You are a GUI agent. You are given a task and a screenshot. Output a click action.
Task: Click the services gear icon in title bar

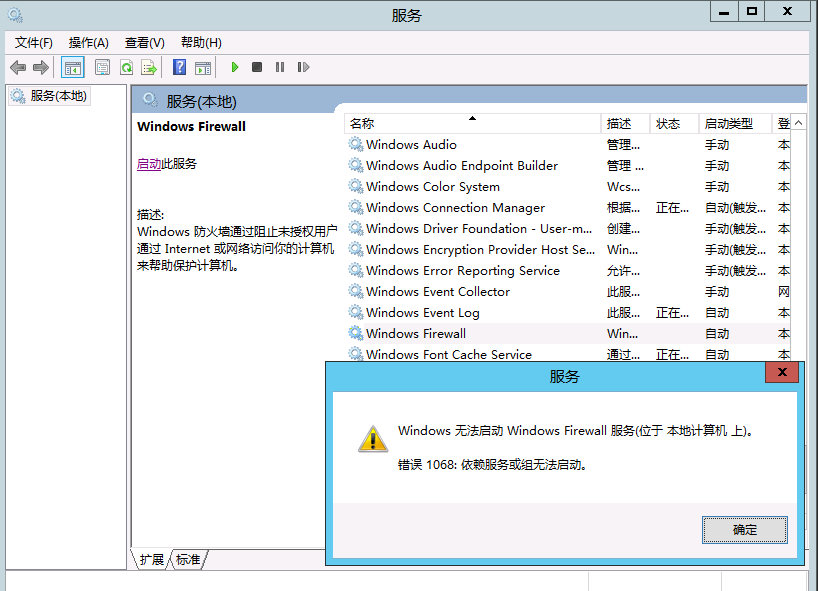(x=15, y=15)
